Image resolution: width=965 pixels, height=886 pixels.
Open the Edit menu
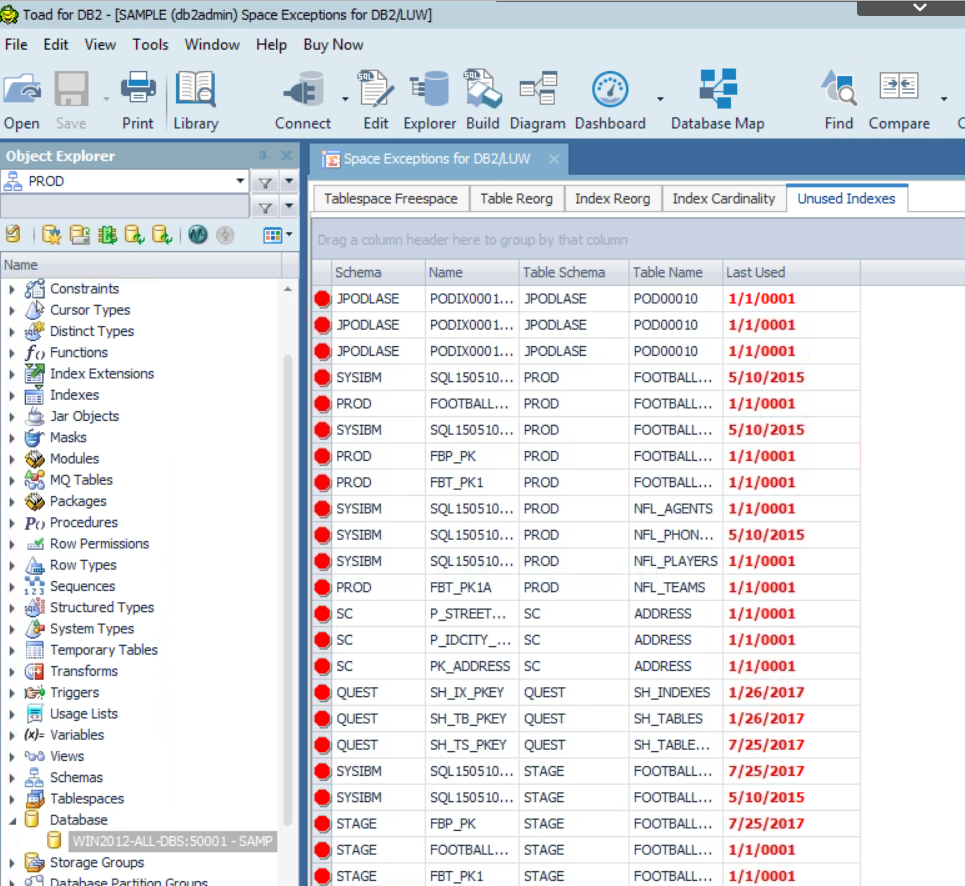pyautogui.click(x=55, y=45)
